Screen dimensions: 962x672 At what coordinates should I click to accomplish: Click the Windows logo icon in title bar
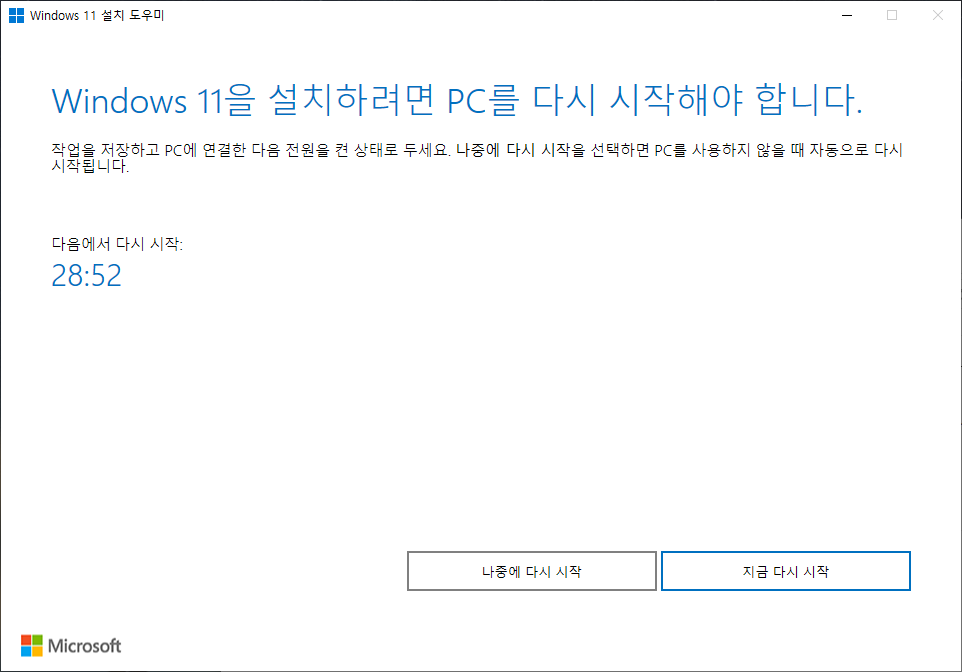pos(17,15)
